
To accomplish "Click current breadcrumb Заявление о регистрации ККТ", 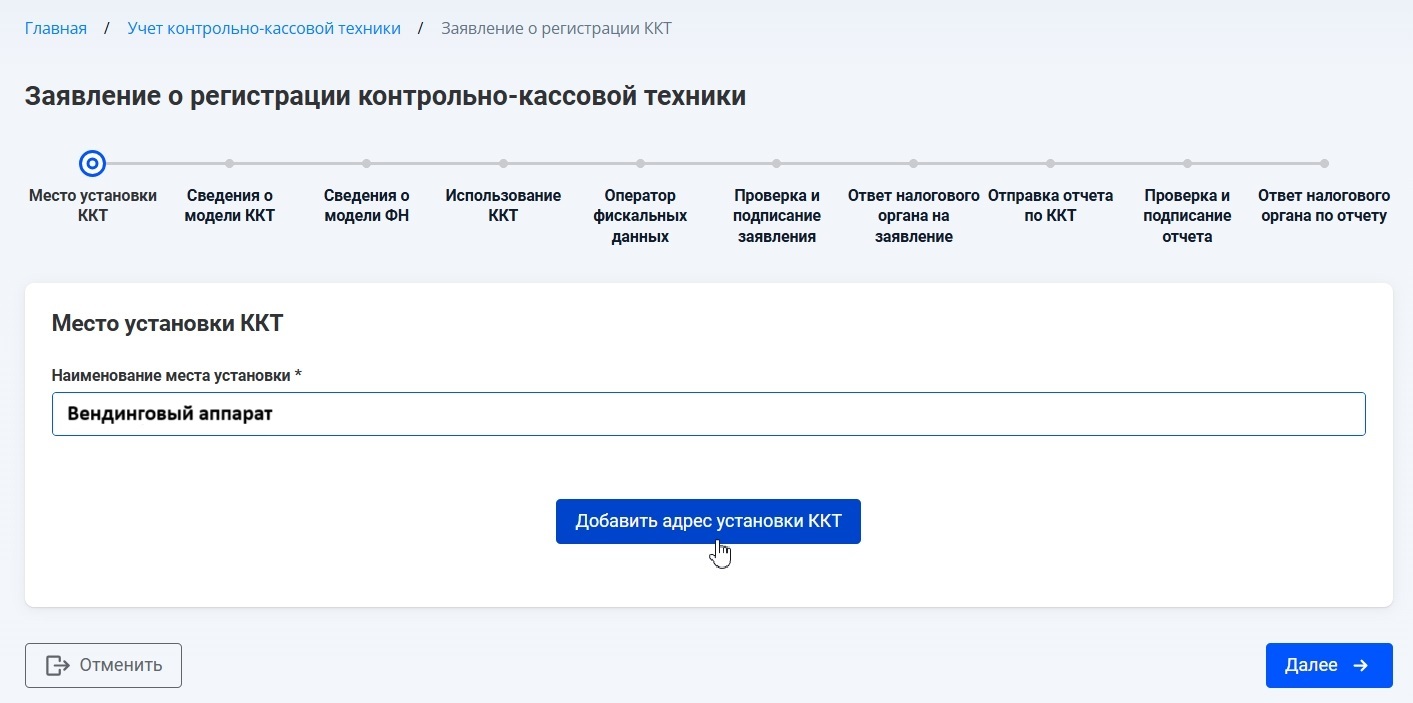I will point(556,28).
